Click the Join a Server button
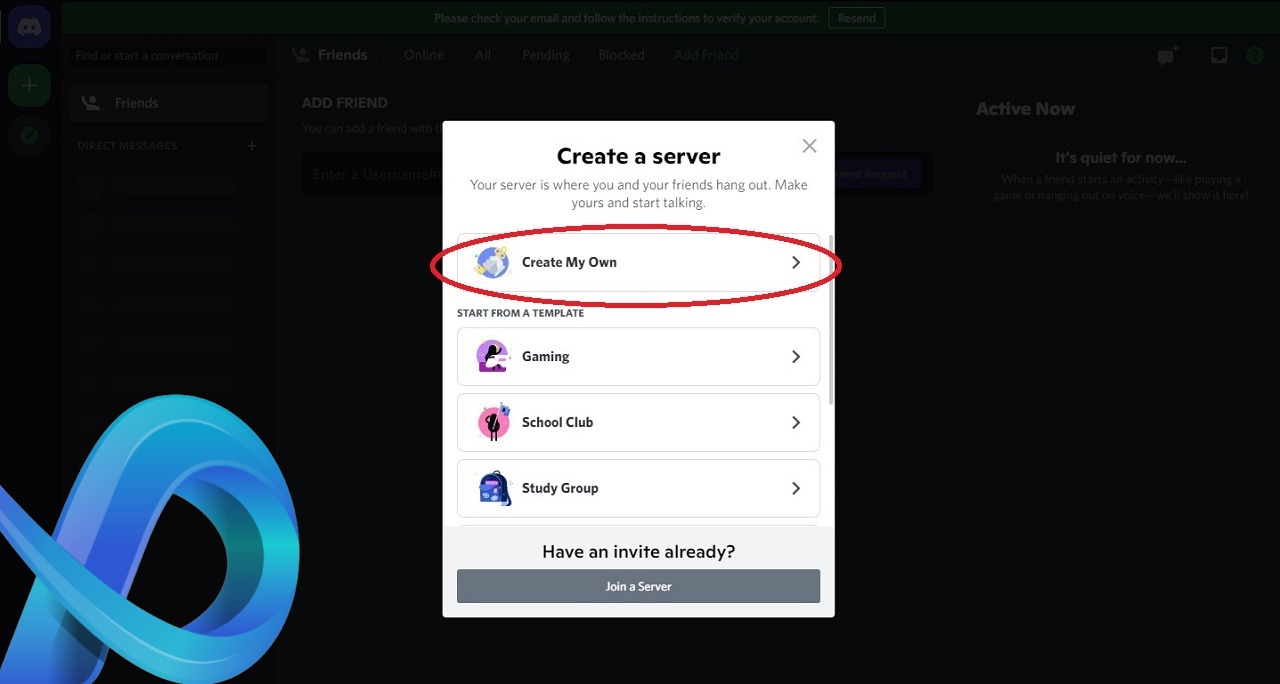1280x684 pixels. (x=638, y=586)
